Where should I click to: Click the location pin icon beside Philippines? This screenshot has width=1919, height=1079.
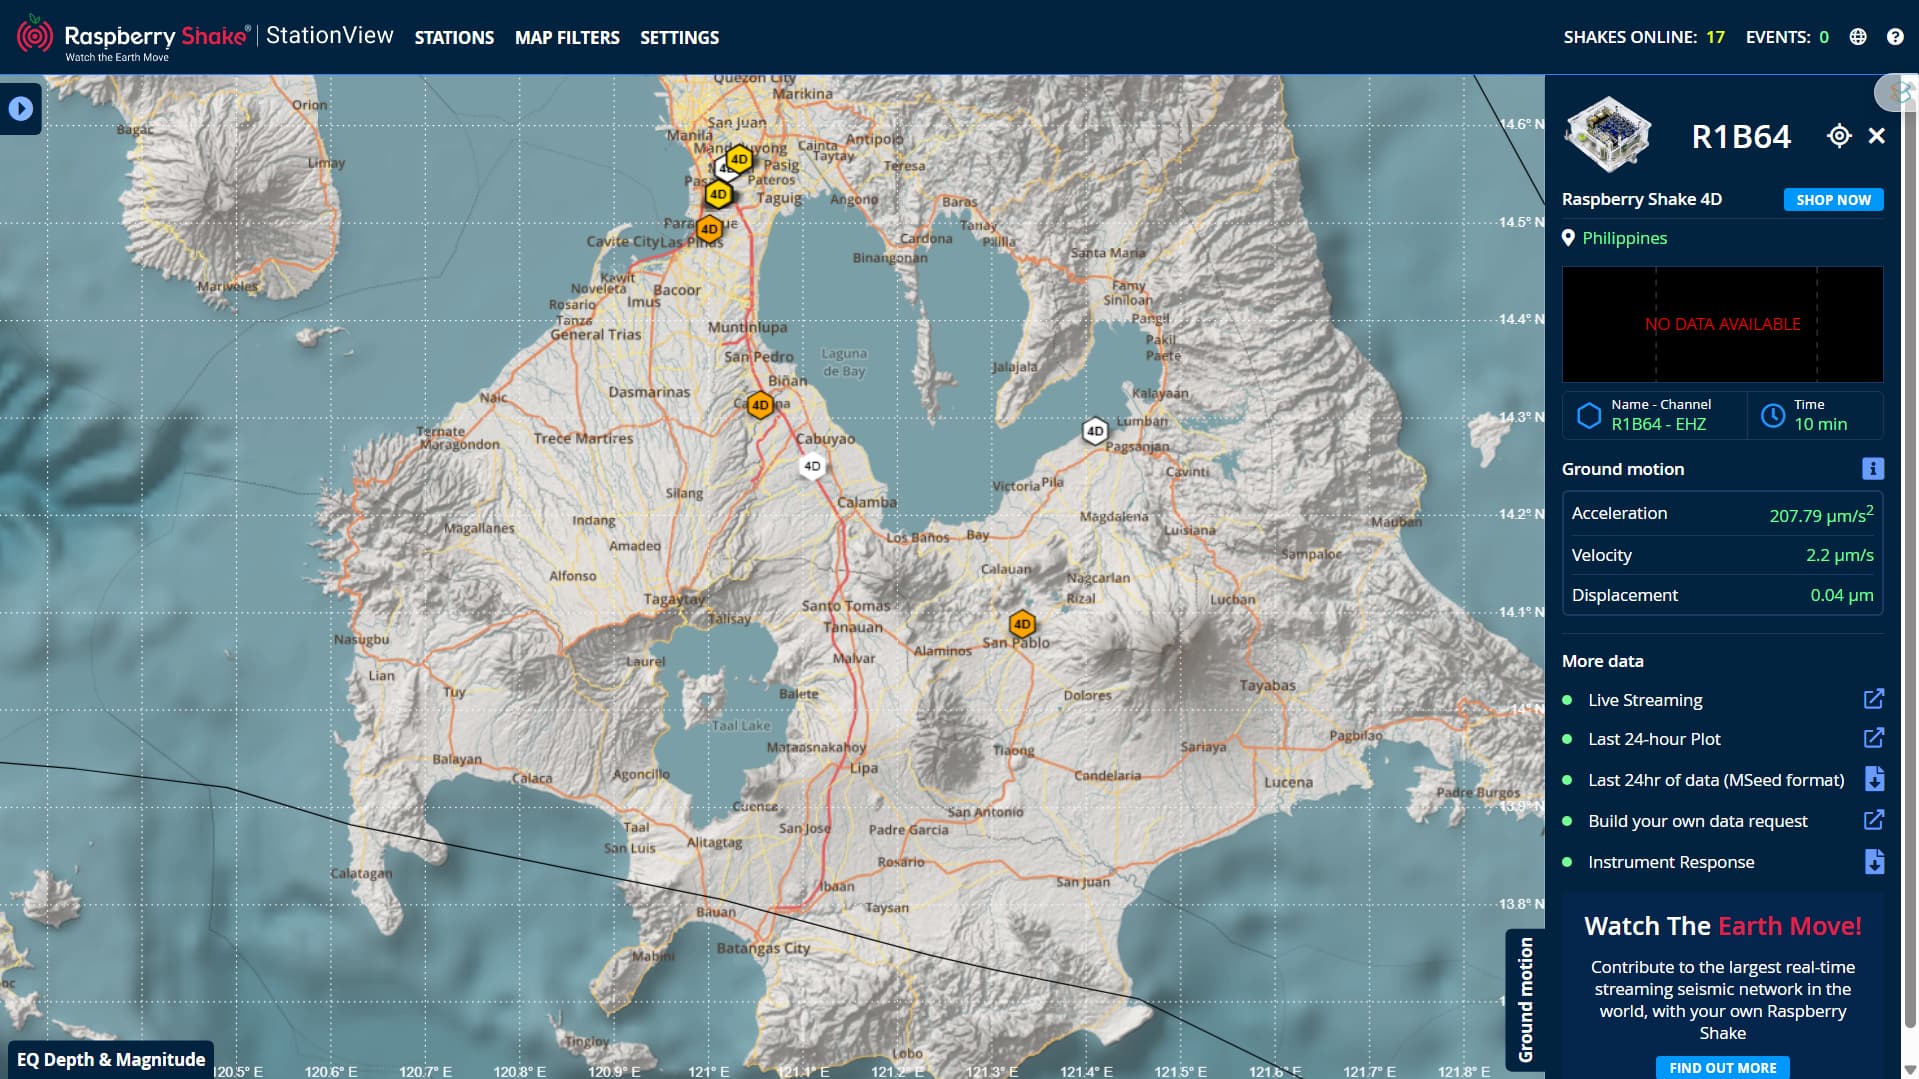click(x=1568, y=238)
